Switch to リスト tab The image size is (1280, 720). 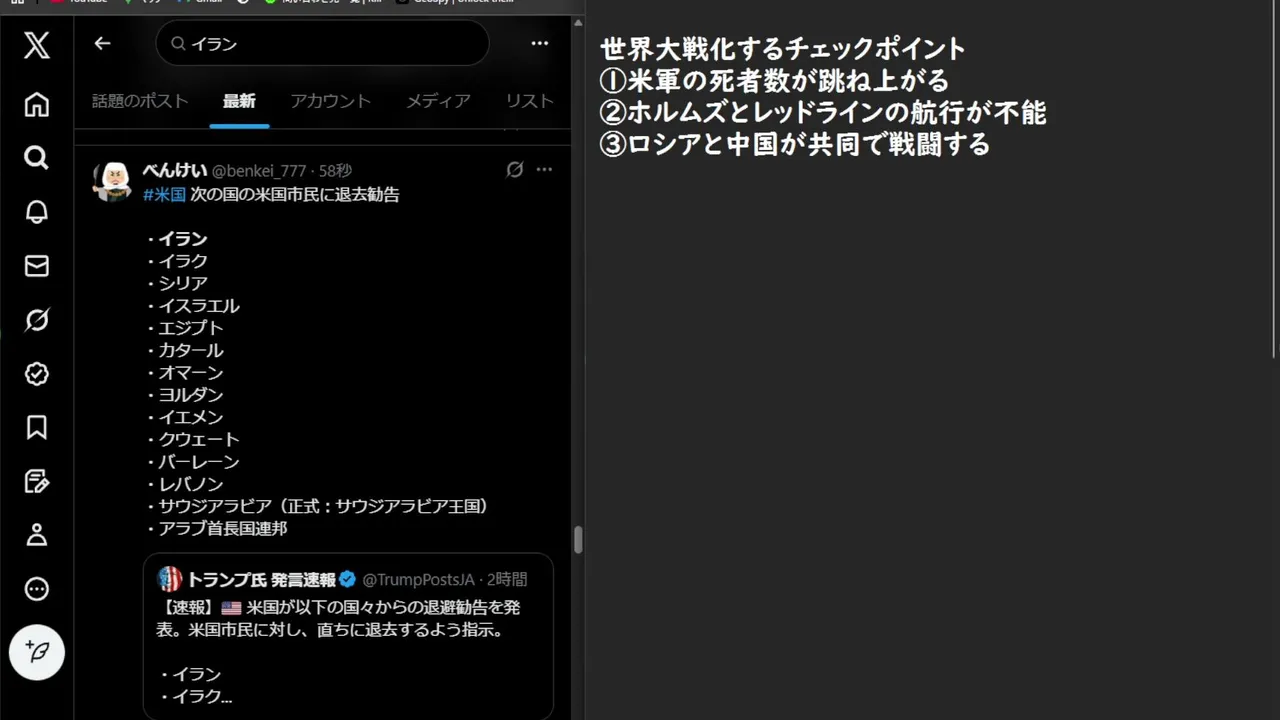click(529, 101)
